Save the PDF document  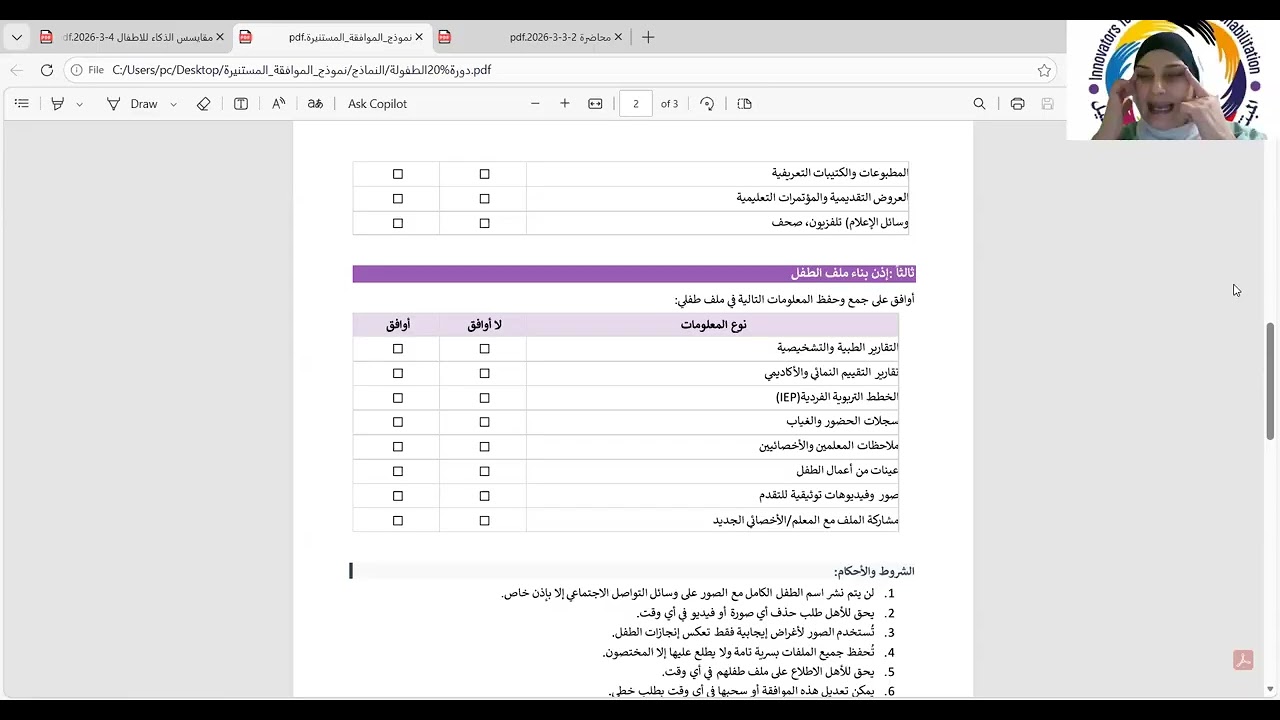1047,104
